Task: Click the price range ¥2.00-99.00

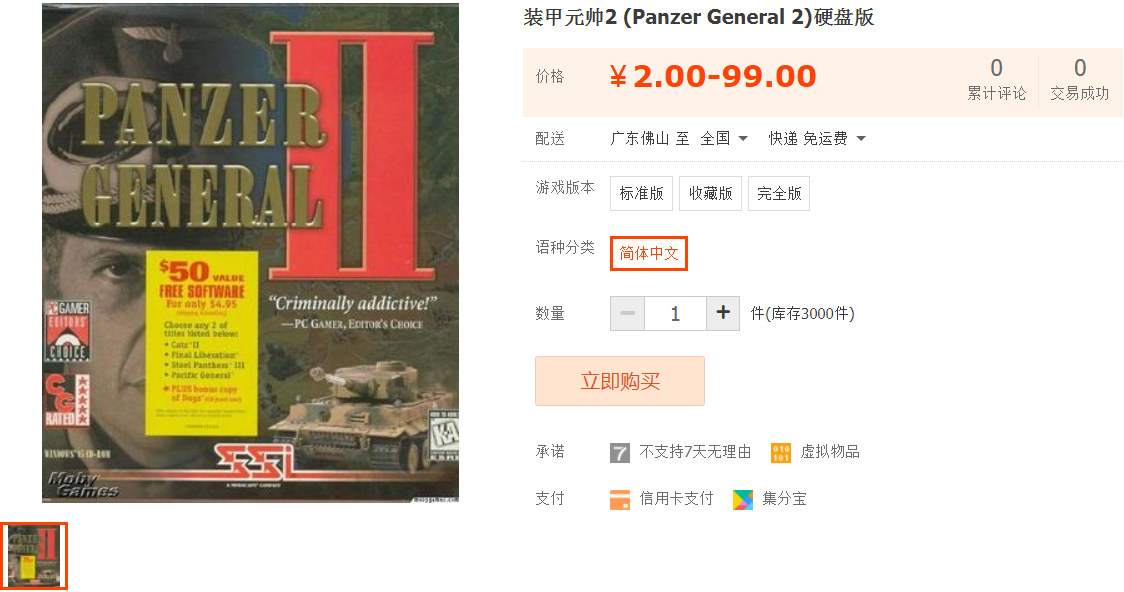Action: (x=713, y=77)
